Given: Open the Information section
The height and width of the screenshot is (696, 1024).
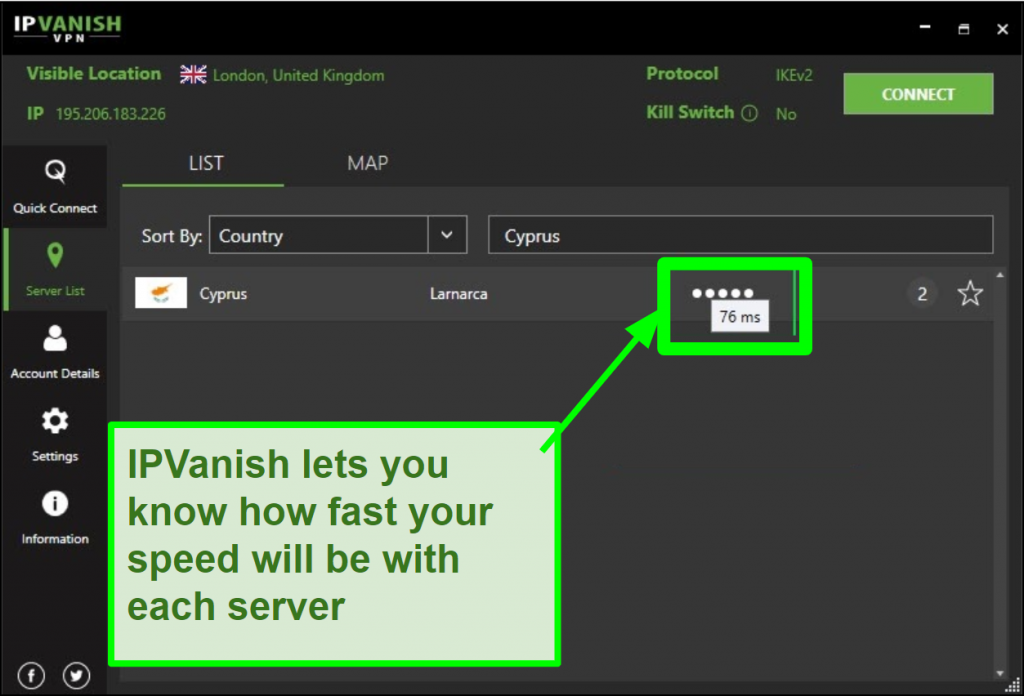Looking at the screenshot, I should pos(55,517).
